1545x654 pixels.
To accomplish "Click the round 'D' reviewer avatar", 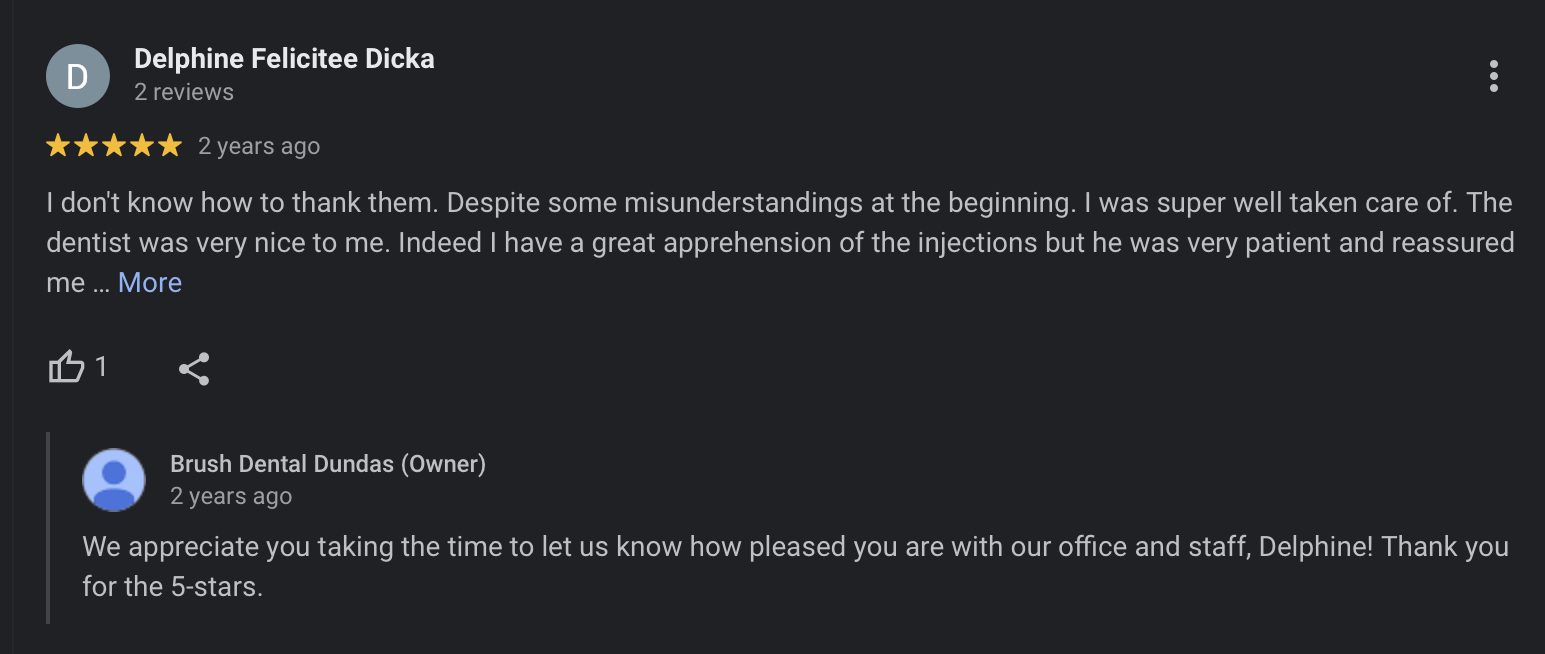I will point(78,76).
